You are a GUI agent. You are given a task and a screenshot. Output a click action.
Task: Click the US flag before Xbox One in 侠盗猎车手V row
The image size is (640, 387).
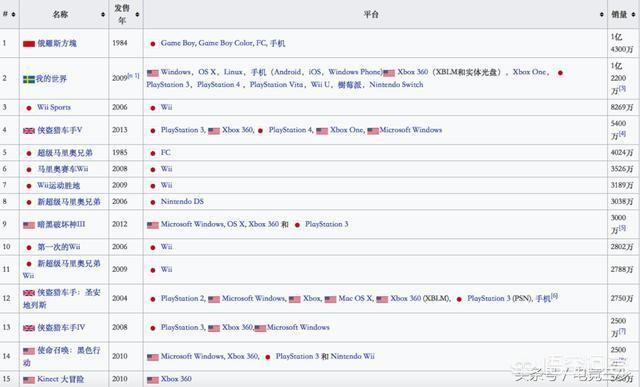pyautogui.click(x=322, y=131)
